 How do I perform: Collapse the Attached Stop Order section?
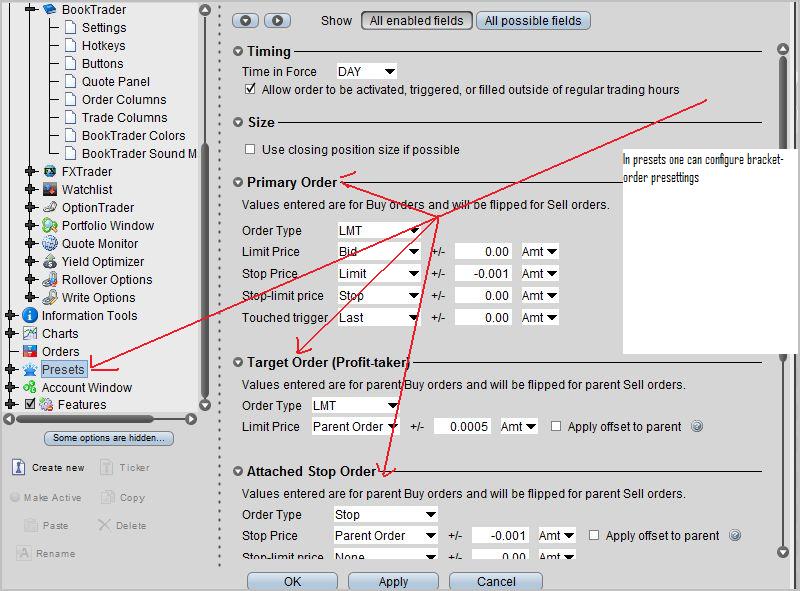coord(238,471)
